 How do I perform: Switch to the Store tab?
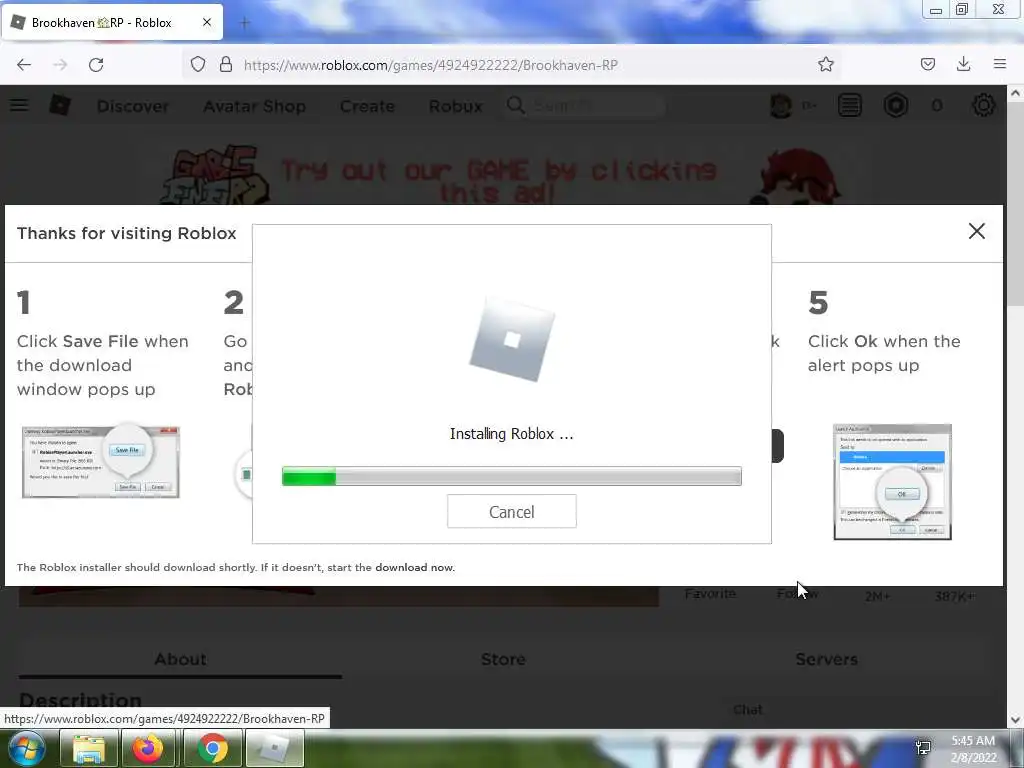[x=503, y=659]
